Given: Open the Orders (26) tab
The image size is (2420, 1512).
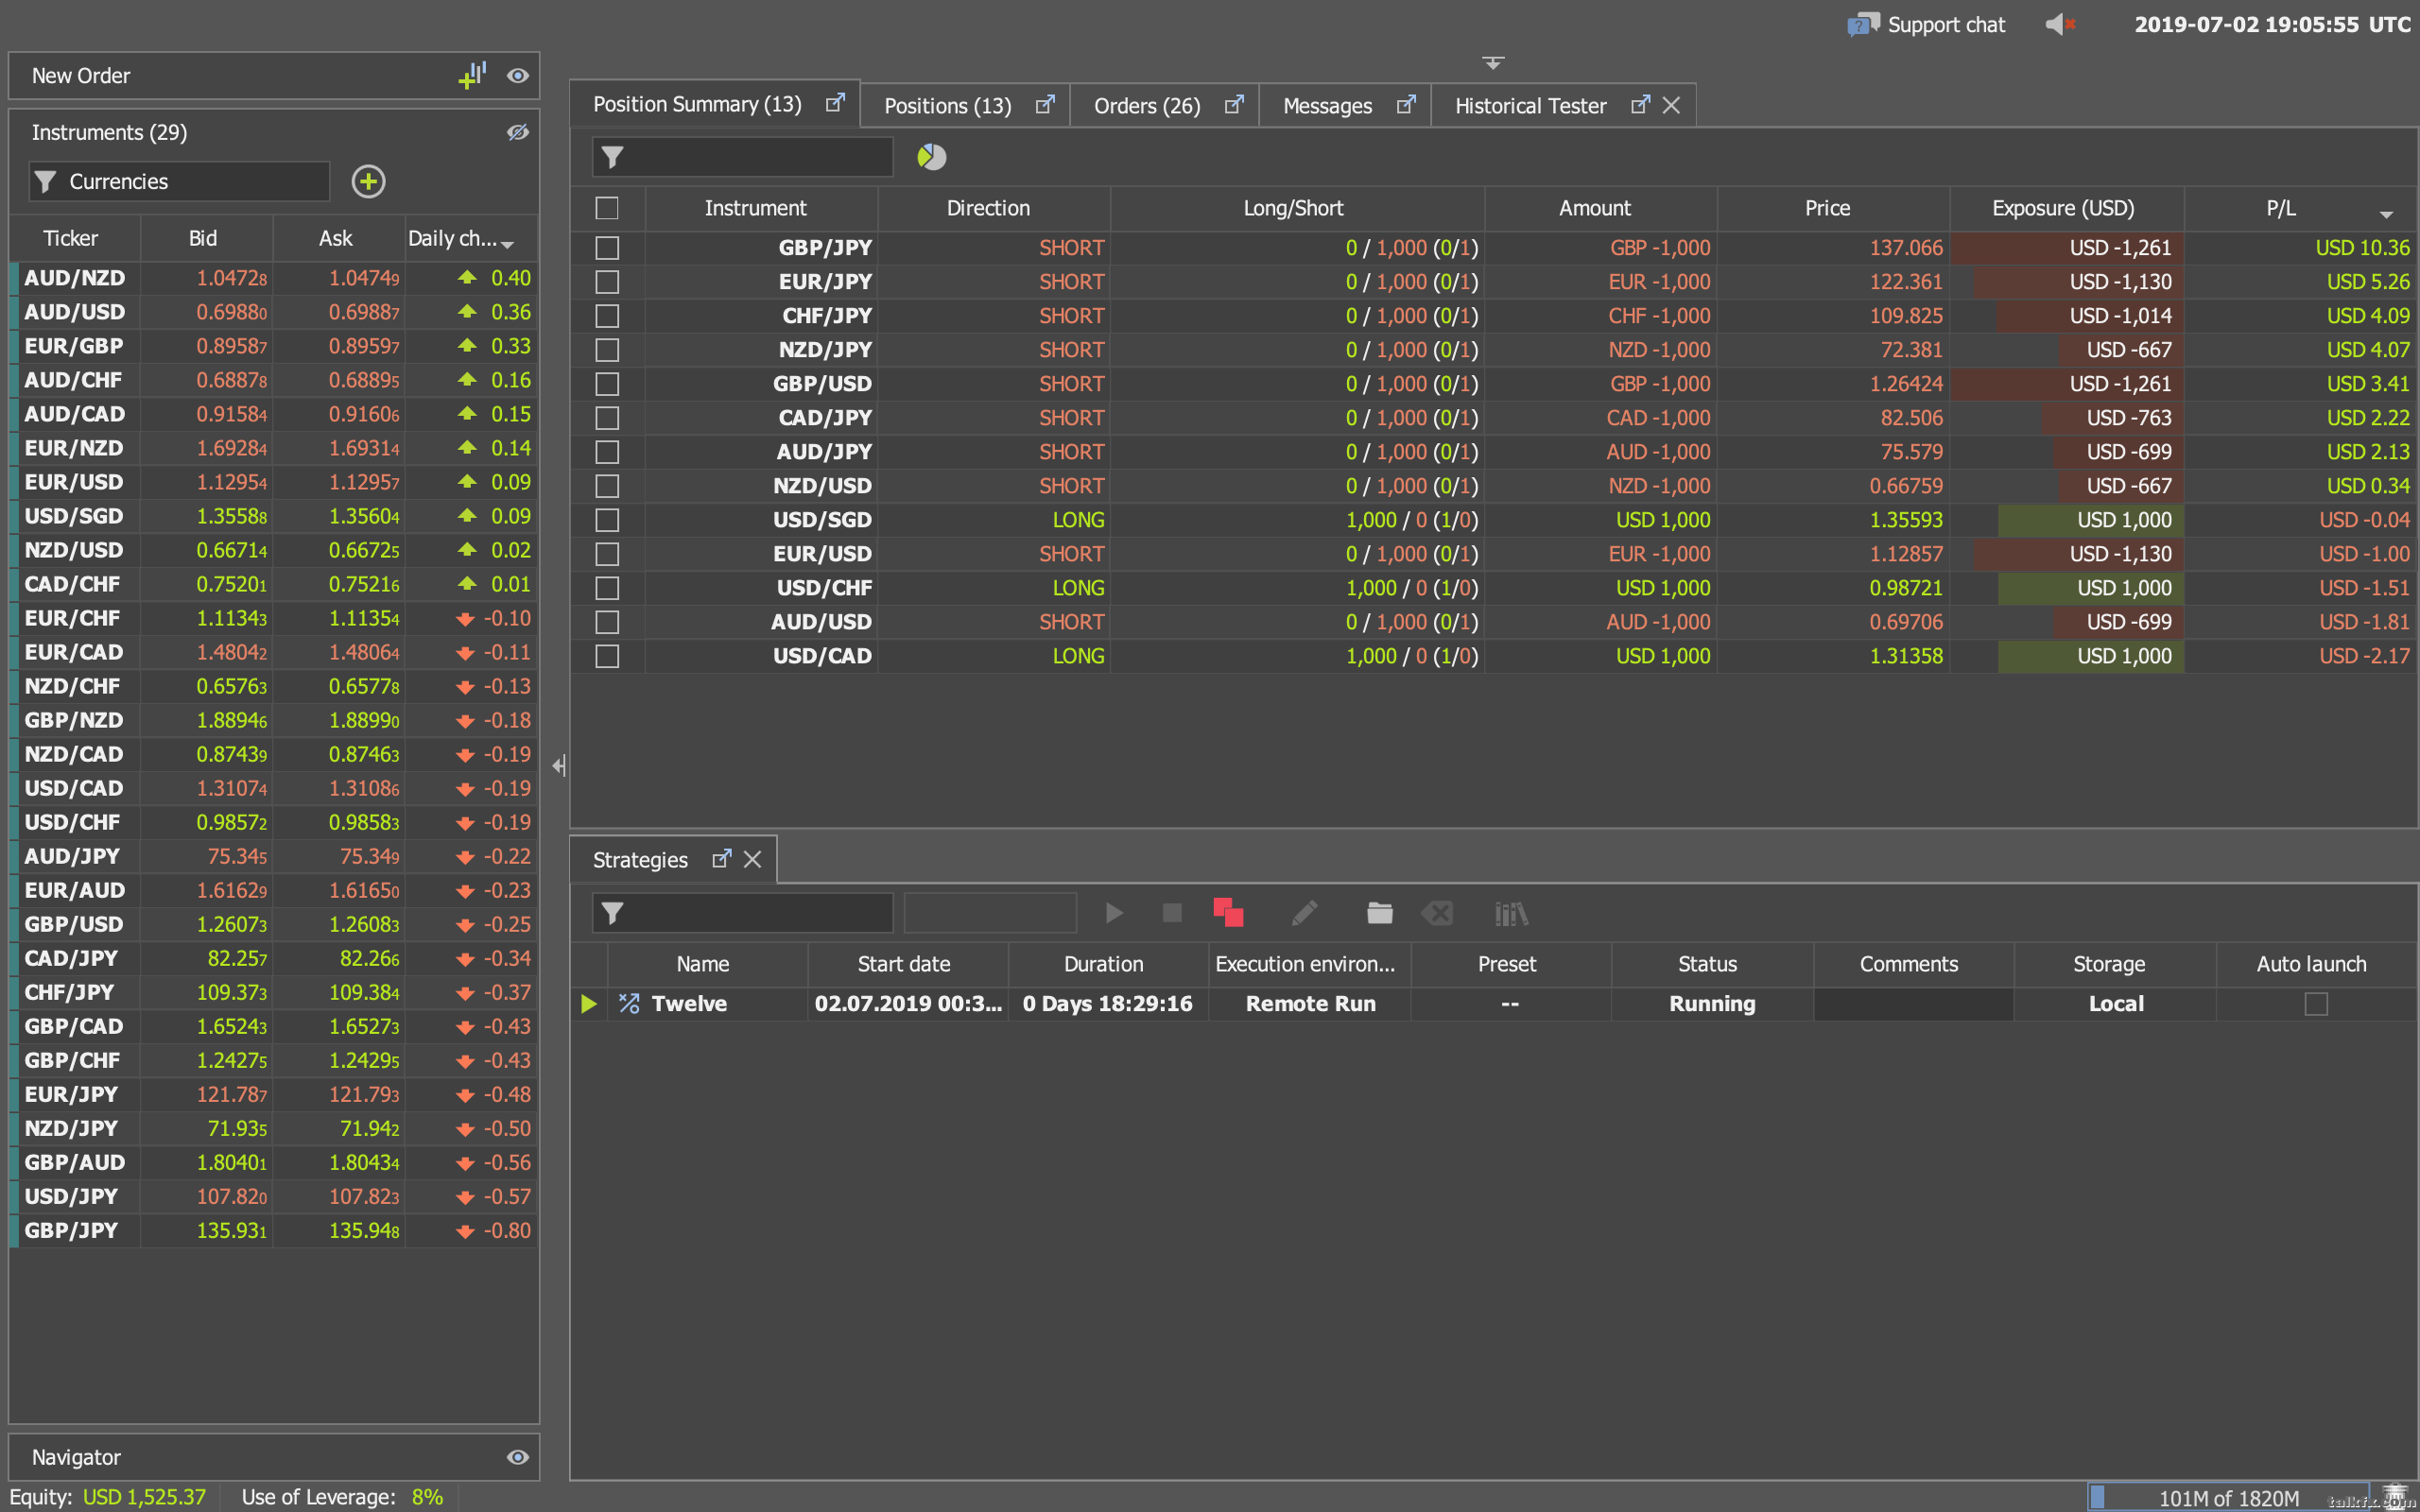Looking at the screenshot, I should [x=1147, y=106].
